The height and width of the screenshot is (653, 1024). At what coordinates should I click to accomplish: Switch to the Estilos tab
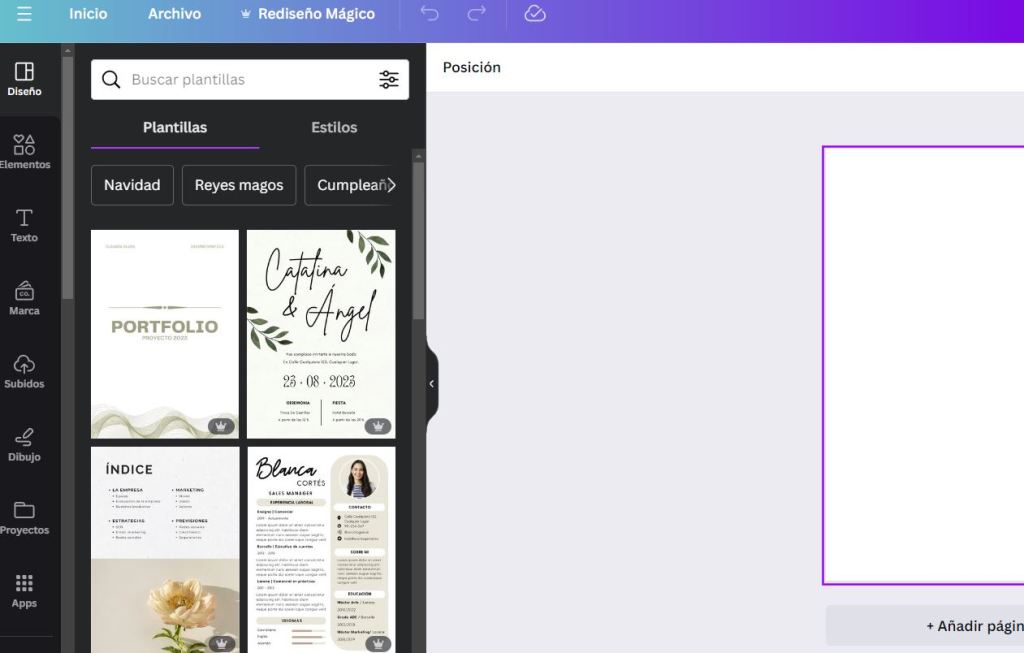(334, 128)
